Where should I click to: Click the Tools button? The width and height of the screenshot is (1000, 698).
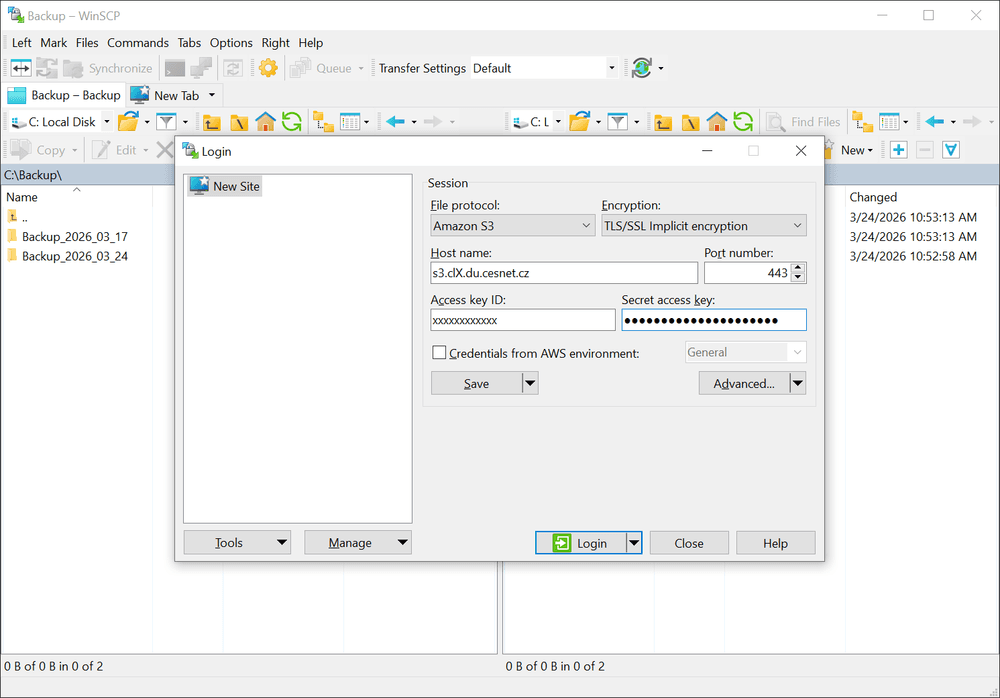pos(237,542)
